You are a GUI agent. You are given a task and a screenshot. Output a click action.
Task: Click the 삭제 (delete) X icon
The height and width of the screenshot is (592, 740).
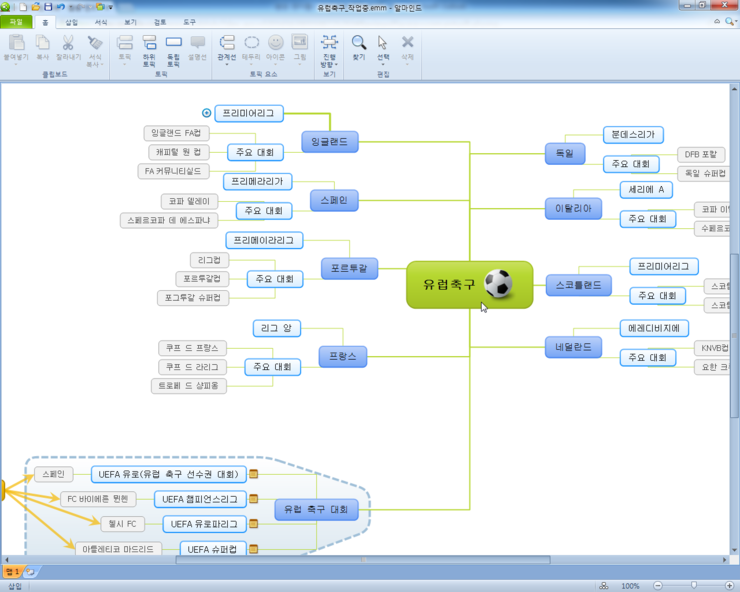(407, 46)
